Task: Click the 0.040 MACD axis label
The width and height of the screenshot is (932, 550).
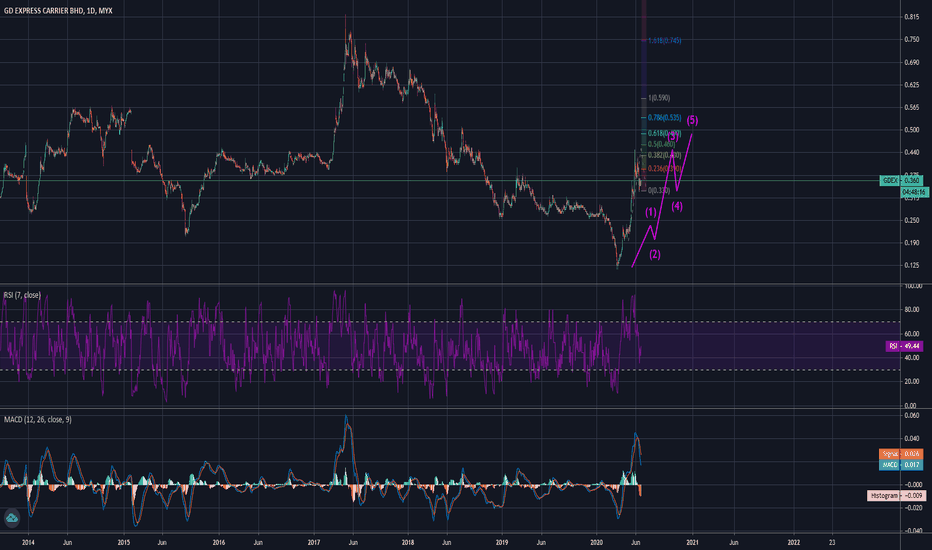Action: tap(912, 439)
